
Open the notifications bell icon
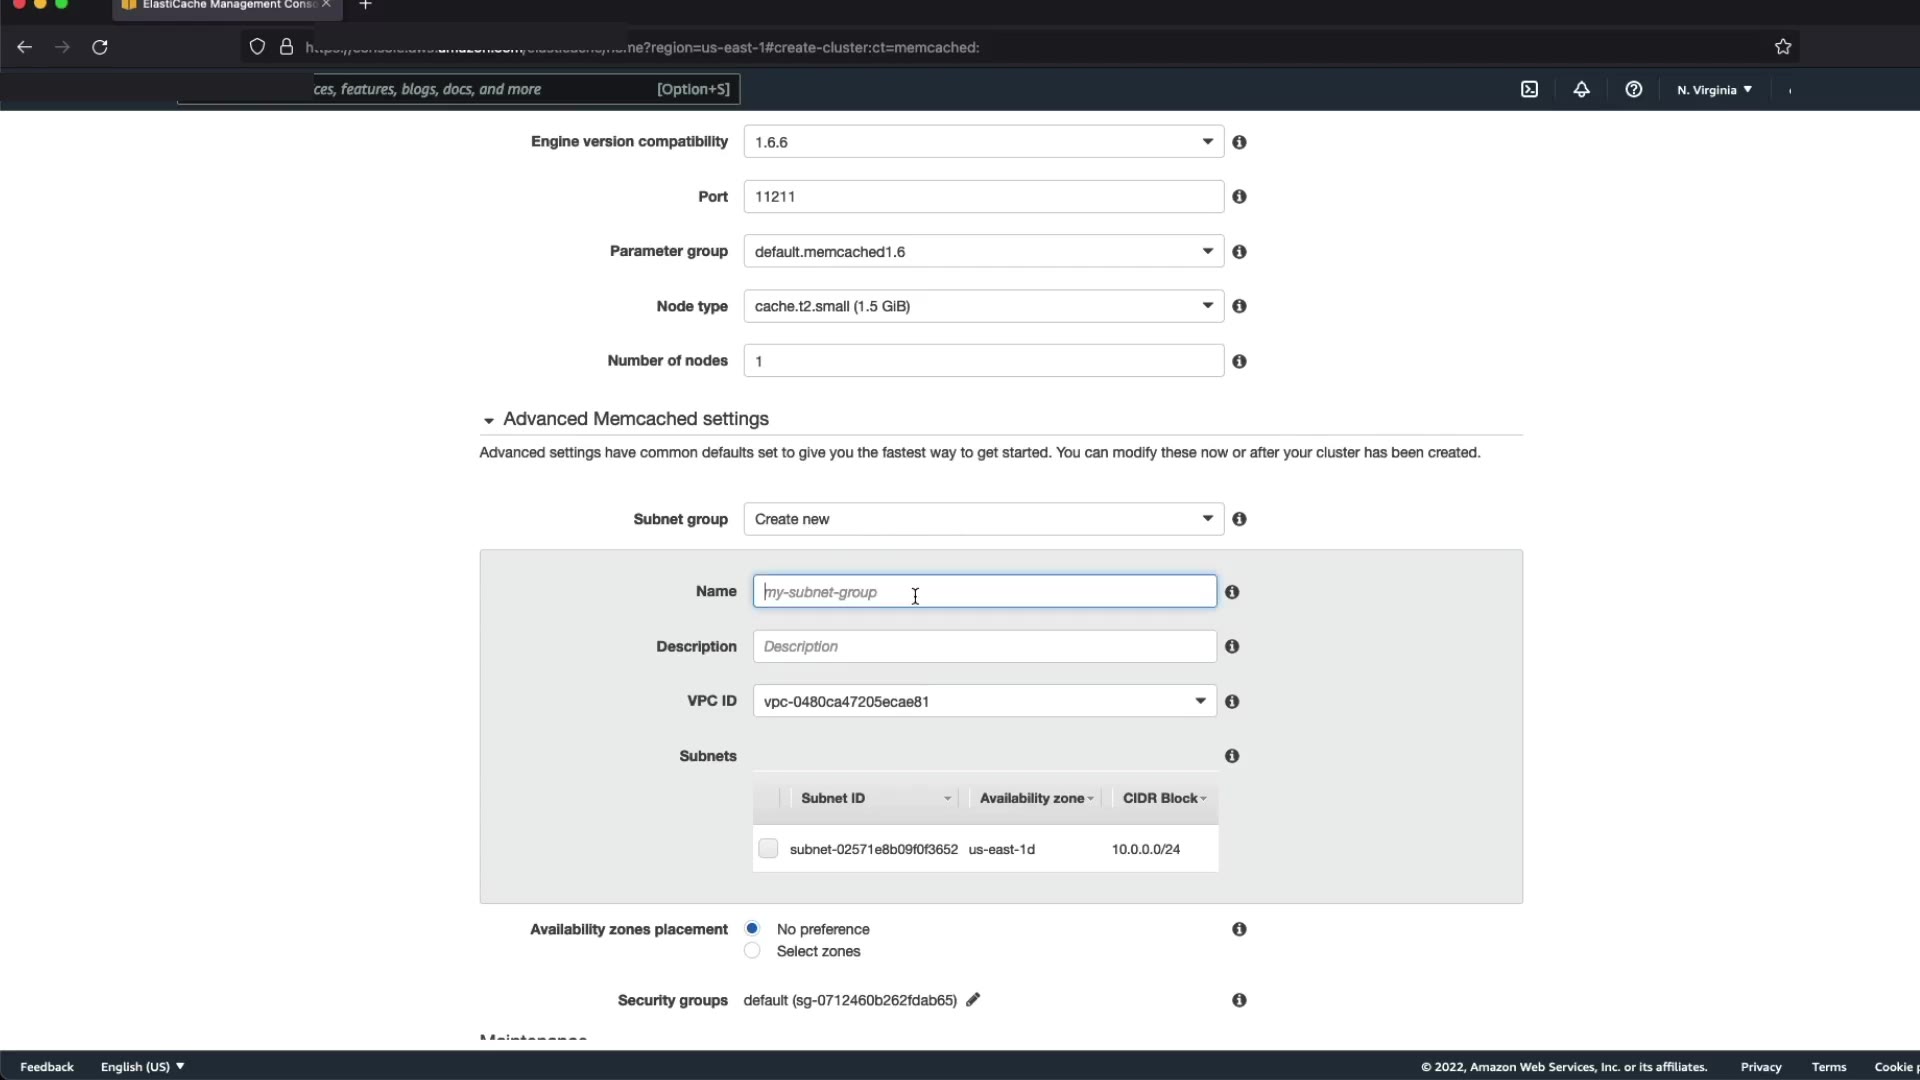coord(1581,89)
